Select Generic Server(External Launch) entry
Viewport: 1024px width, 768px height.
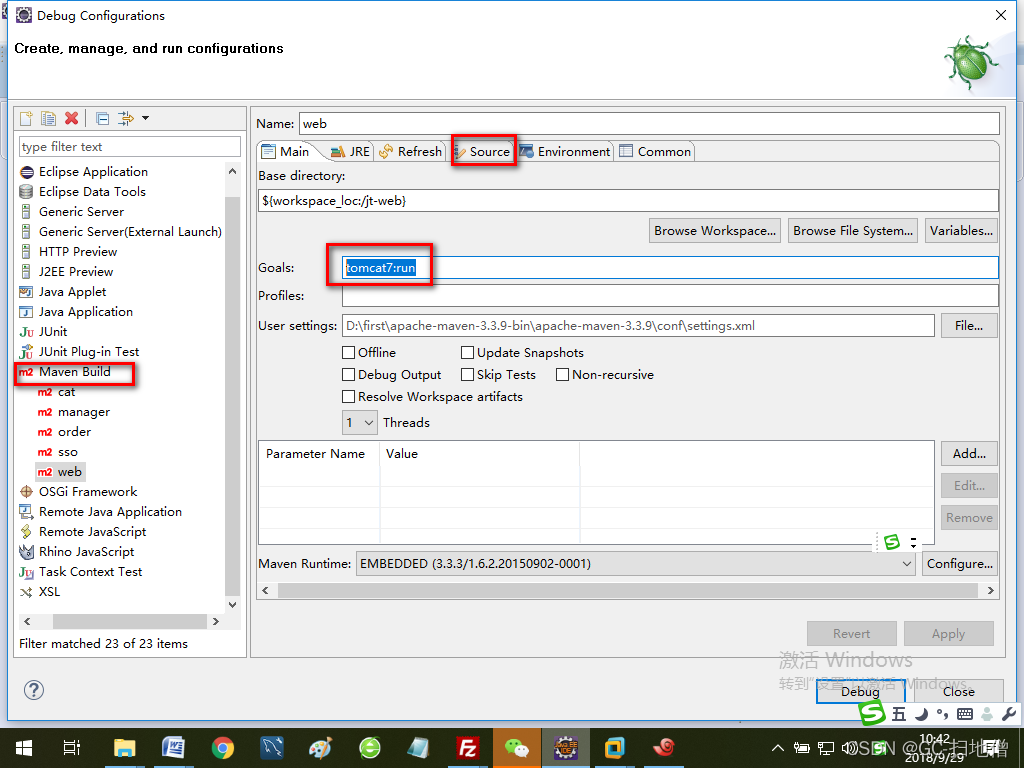pos(130,232)
